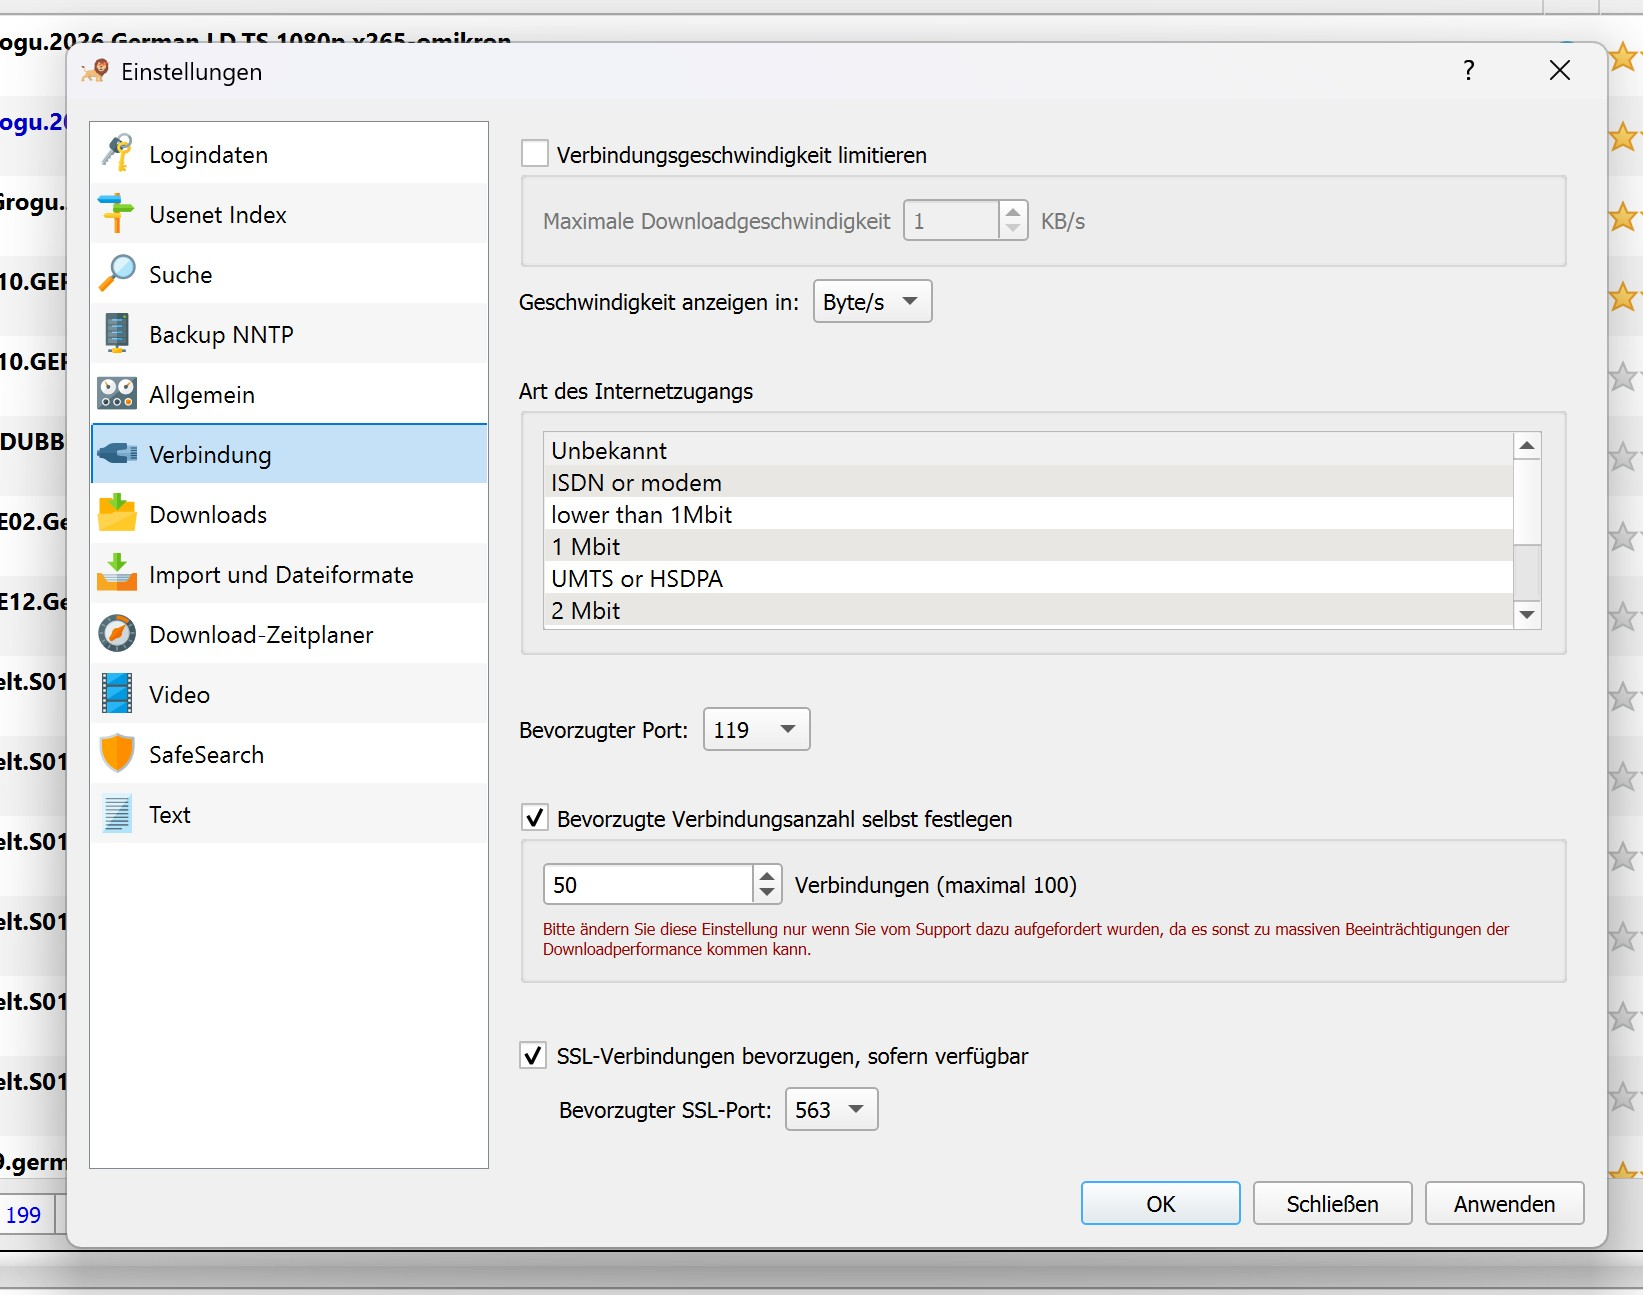The image size is (1643, 1295).
Task: Open the Video settings page
Action: pyautogui.click(x=289, y=694)
